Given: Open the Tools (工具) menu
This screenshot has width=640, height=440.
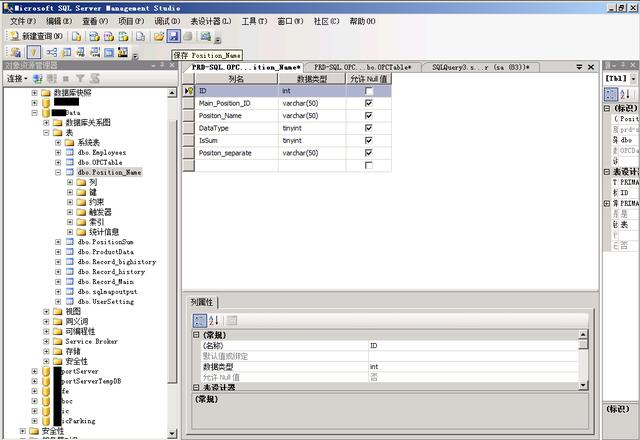Looking at the screenshot, I should (x=255, y=20).
